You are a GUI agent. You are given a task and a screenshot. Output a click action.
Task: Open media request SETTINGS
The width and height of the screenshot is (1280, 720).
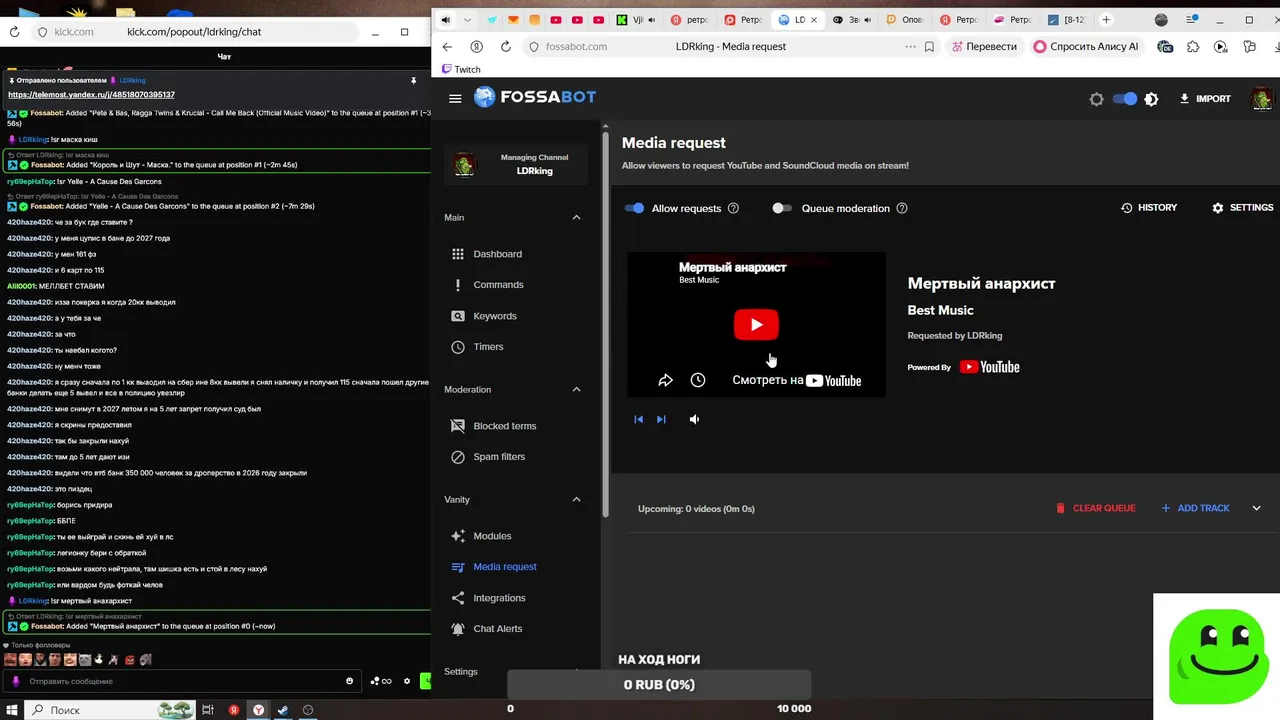pos(1242,208)
